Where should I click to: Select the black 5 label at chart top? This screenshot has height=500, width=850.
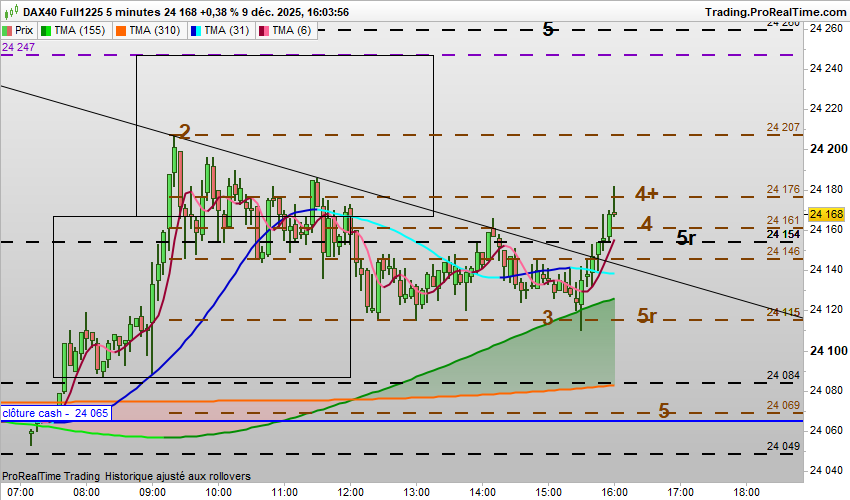[x=548, y=30]
